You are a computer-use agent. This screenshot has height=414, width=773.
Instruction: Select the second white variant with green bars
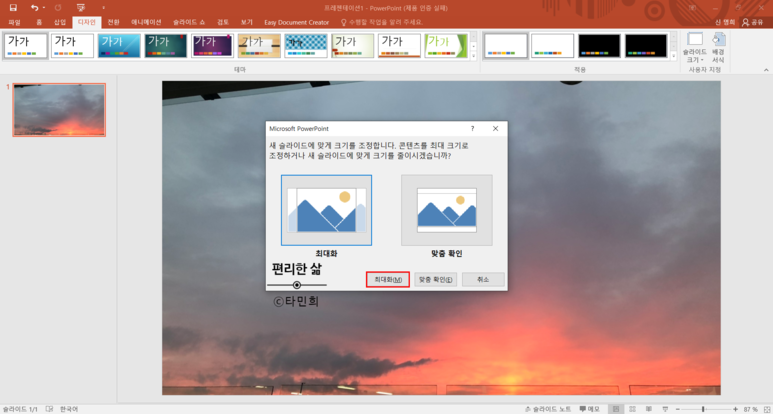553,46
